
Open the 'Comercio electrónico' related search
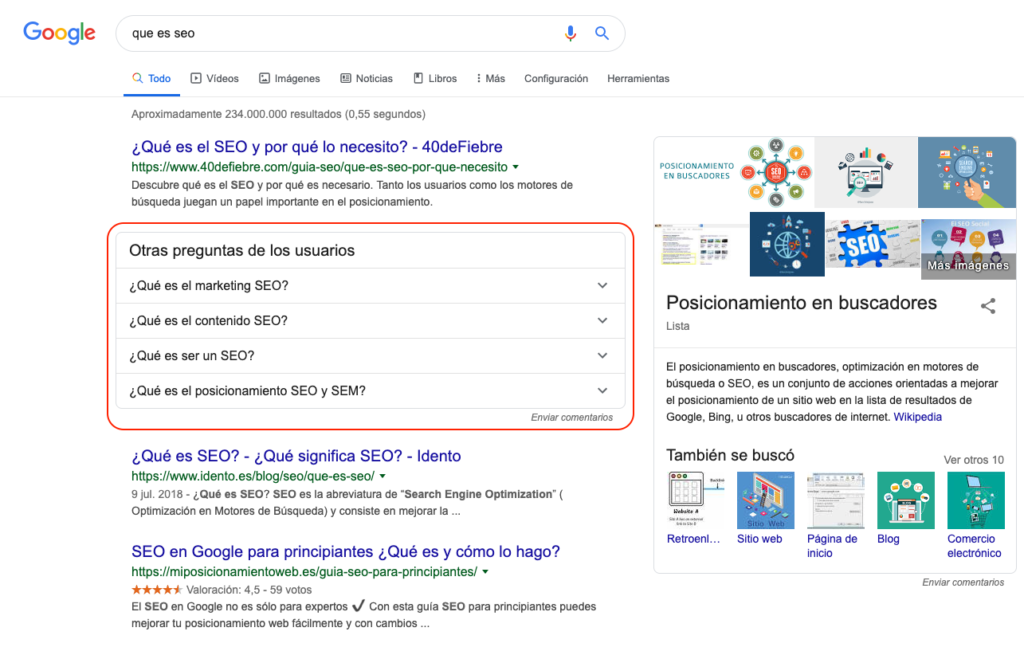pos(976,516)
